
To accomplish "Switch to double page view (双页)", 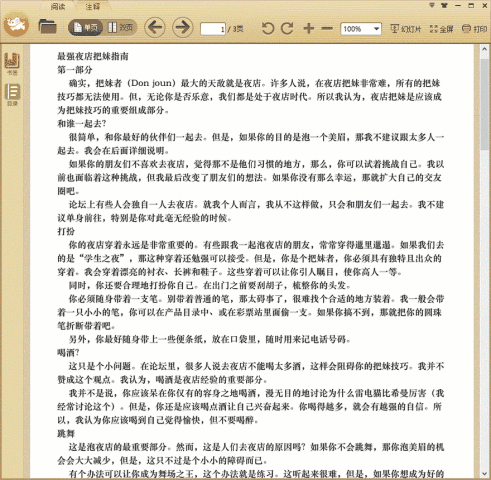I will [x=120, y=28].
